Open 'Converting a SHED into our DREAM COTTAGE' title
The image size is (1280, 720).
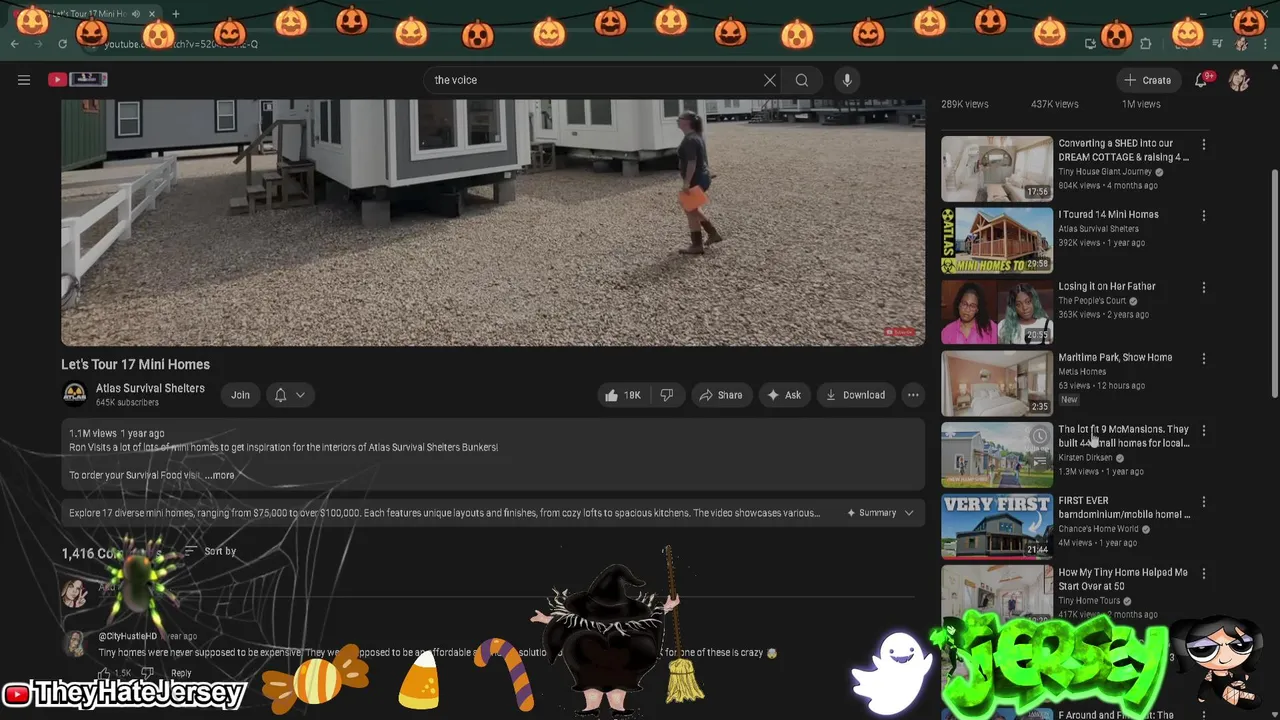pos(1123,150)
